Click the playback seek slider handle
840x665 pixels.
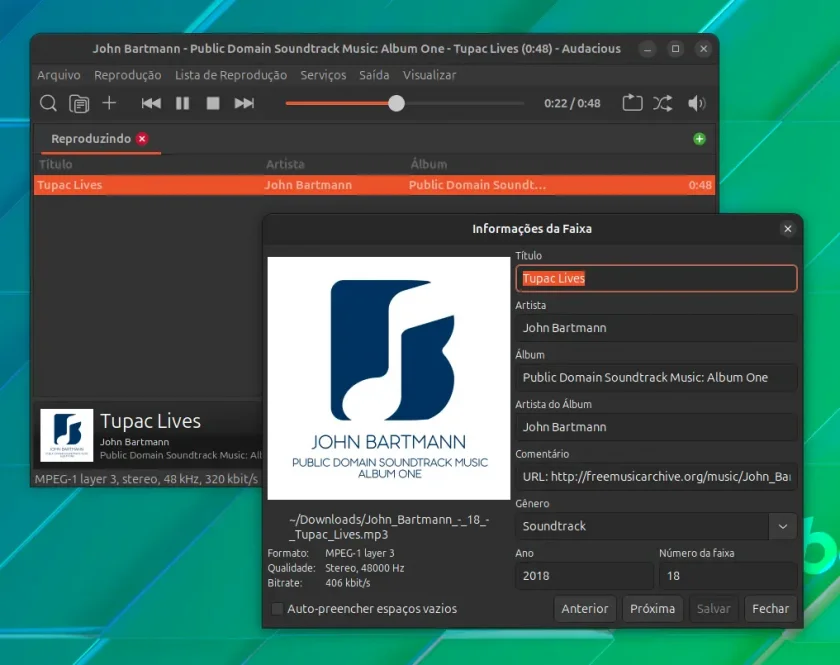coord(396,103)
